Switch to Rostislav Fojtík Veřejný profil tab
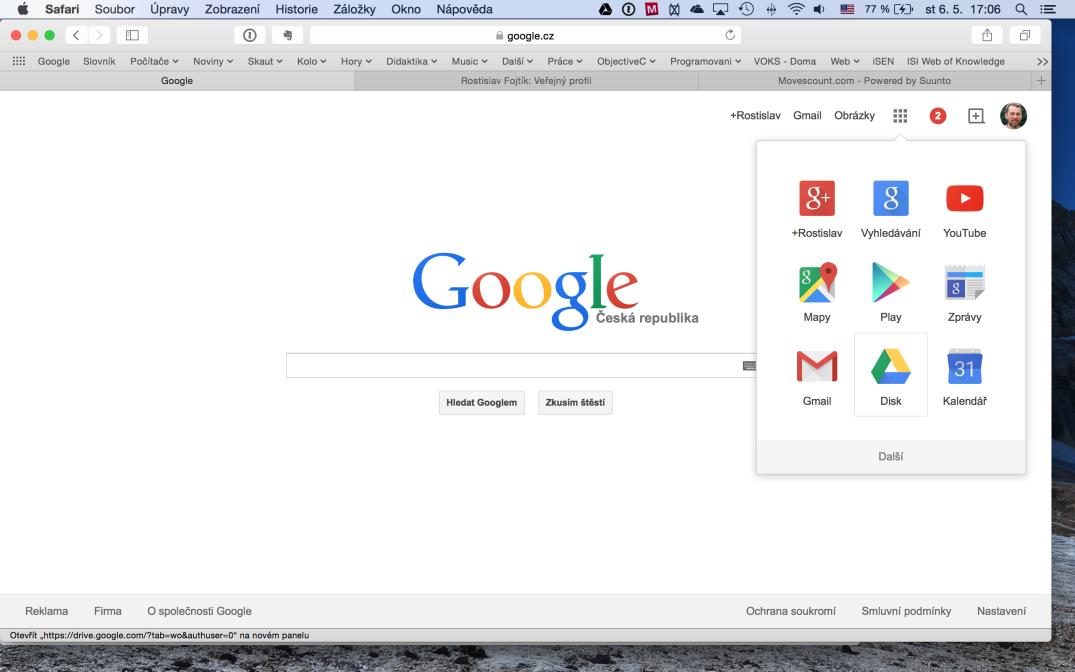 [x=526, y=81]
